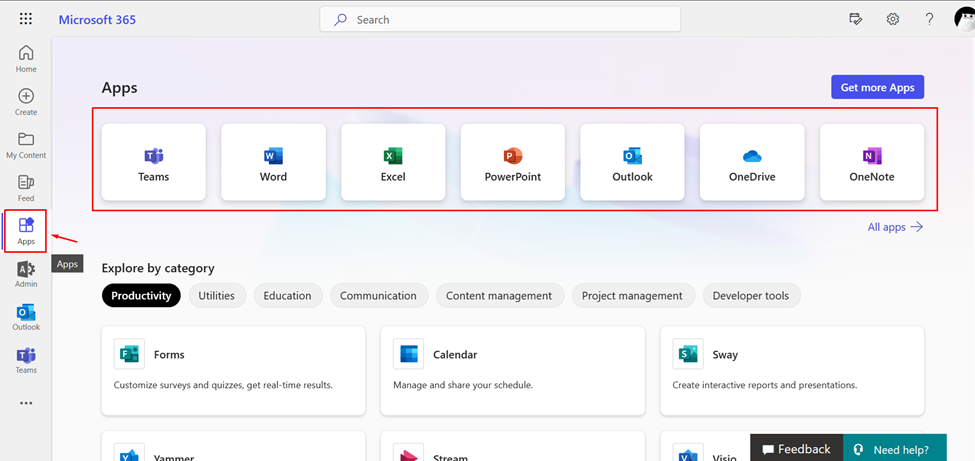This screenshot has height=461, width=975.
Task: Open Feed in the left sidebar
Action: (26, 188)
